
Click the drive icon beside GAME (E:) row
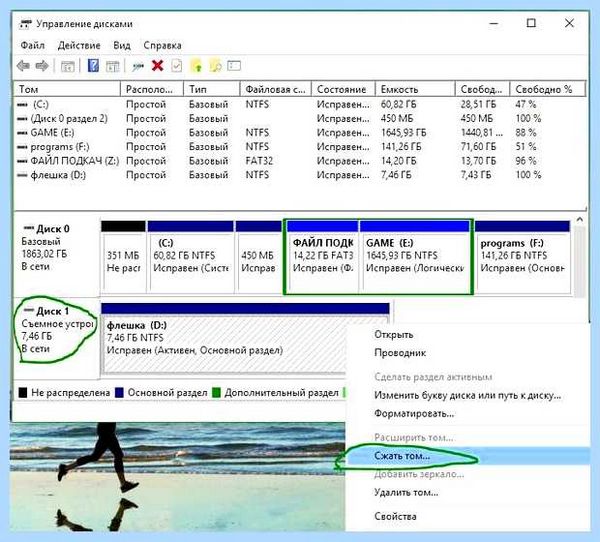pyautogui.click(x=23, y=133)
